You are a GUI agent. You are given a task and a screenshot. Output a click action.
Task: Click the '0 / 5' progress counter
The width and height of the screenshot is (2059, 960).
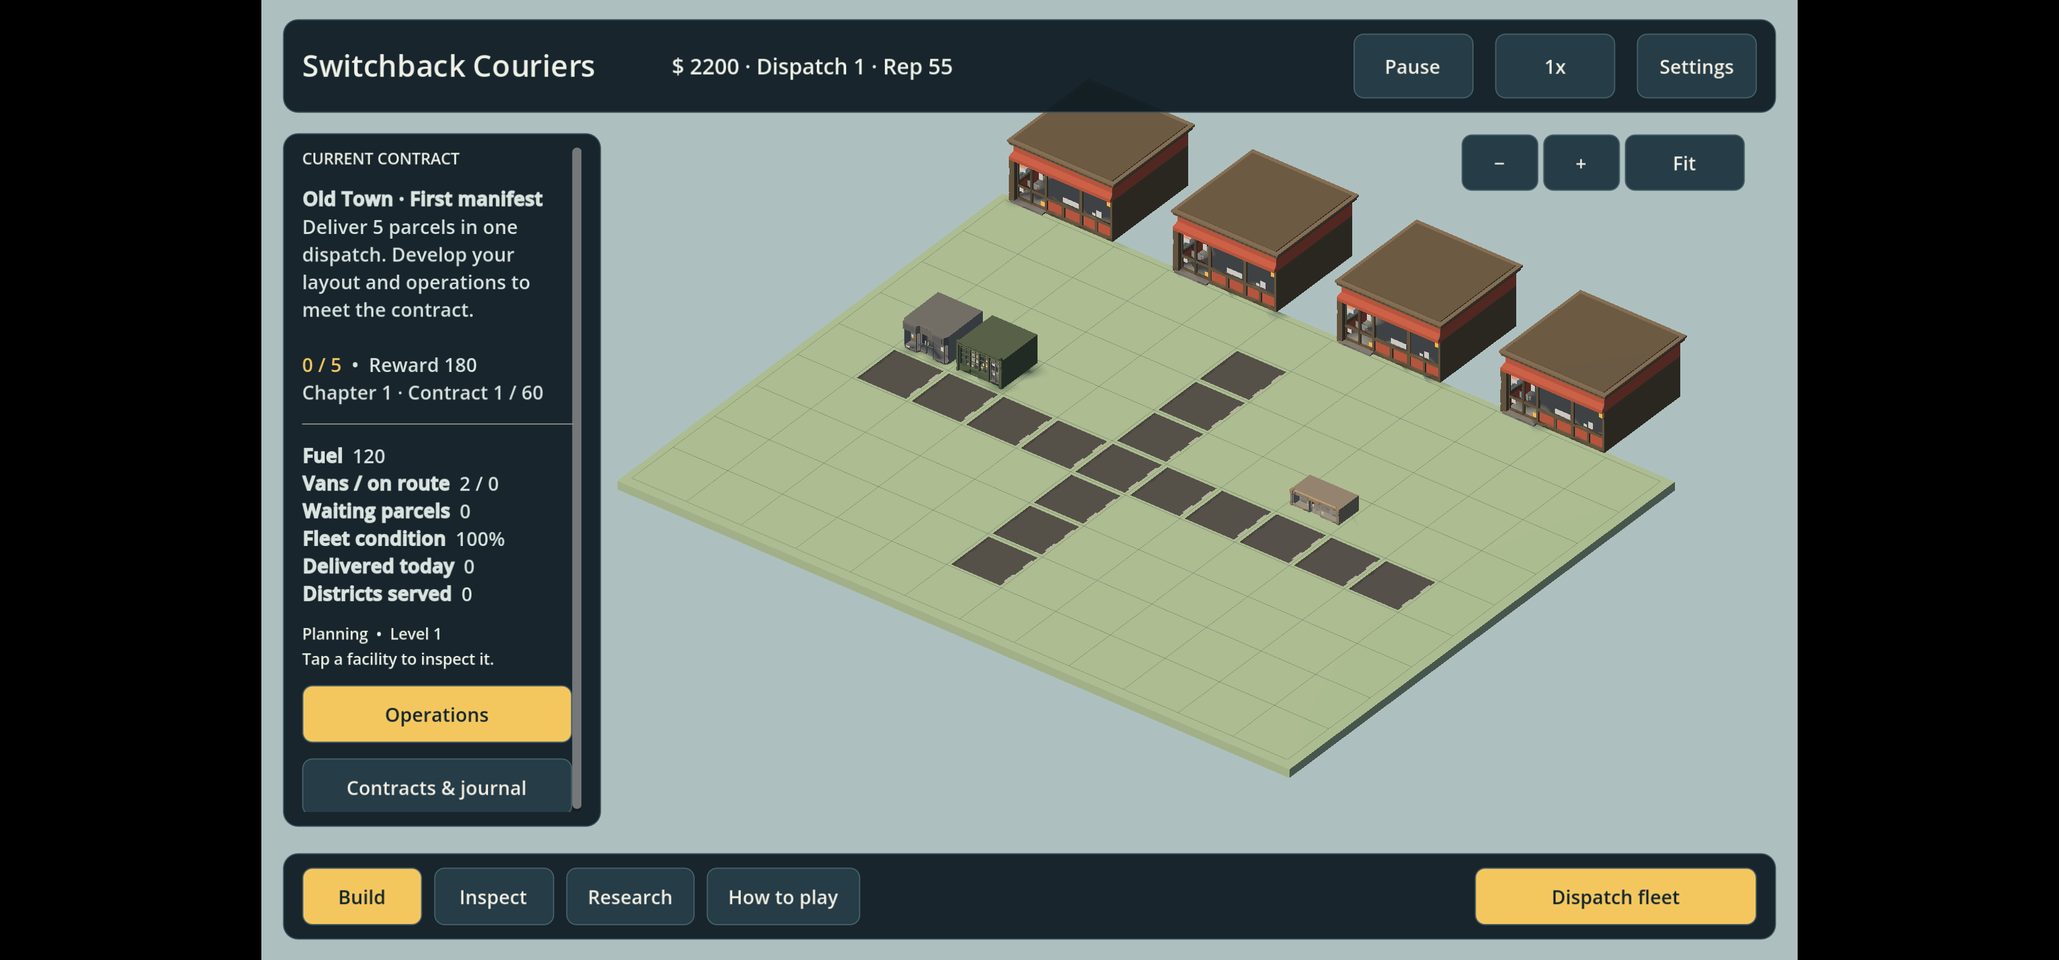[x=322, y=365]
